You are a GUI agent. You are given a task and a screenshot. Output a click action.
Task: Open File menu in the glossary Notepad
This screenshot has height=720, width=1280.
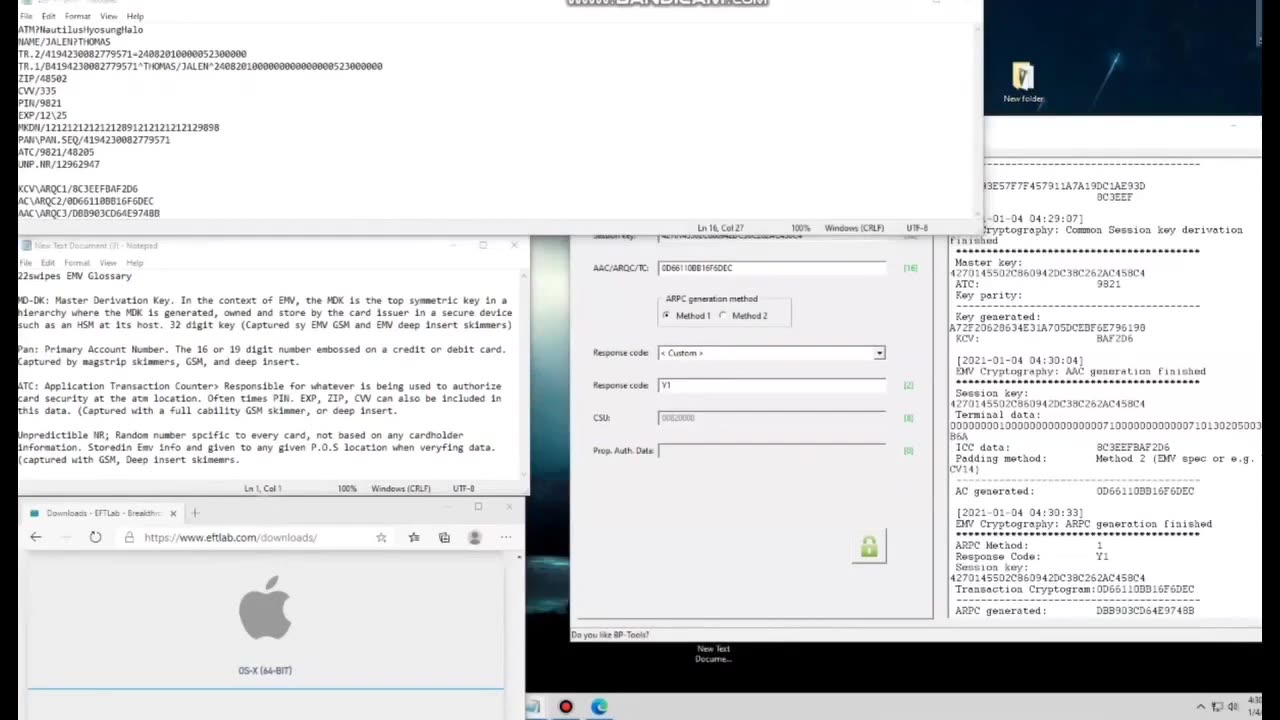[26, 263]
